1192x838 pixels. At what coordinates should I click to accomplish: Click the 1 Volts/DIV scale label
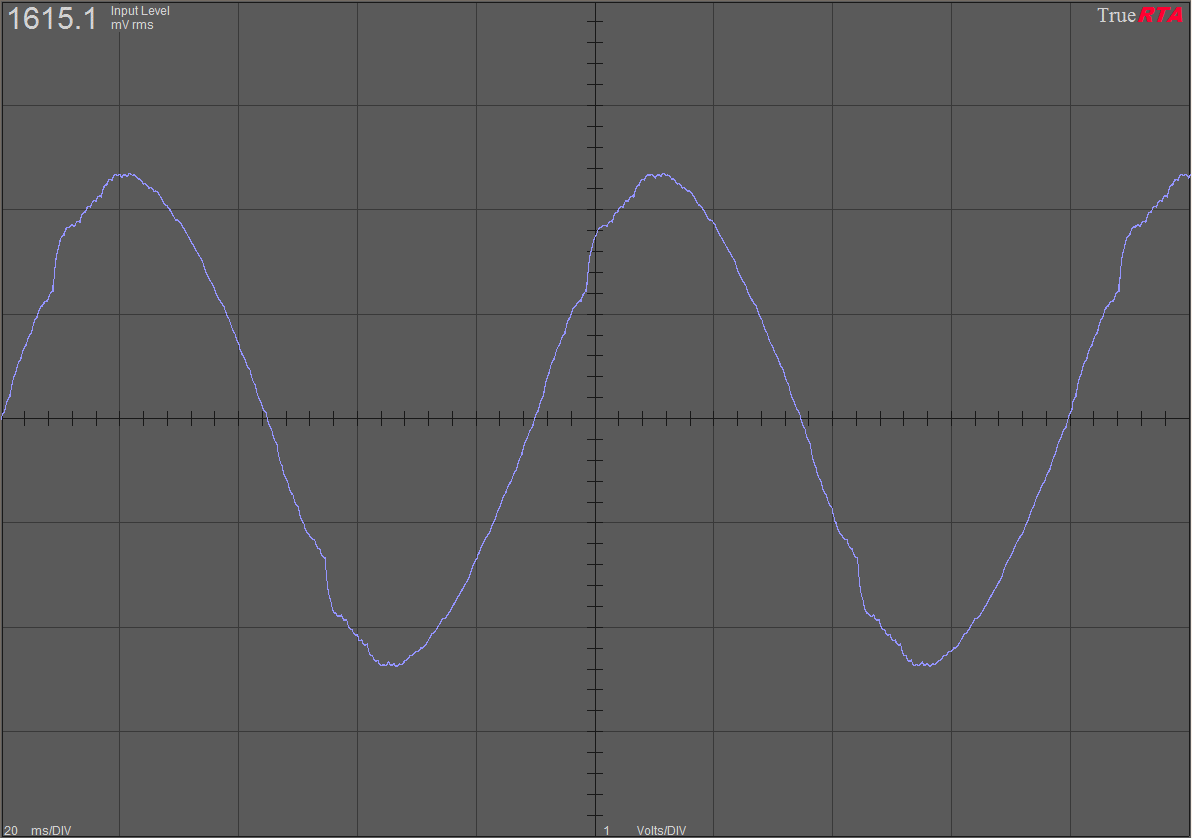[x=645, y=830]
